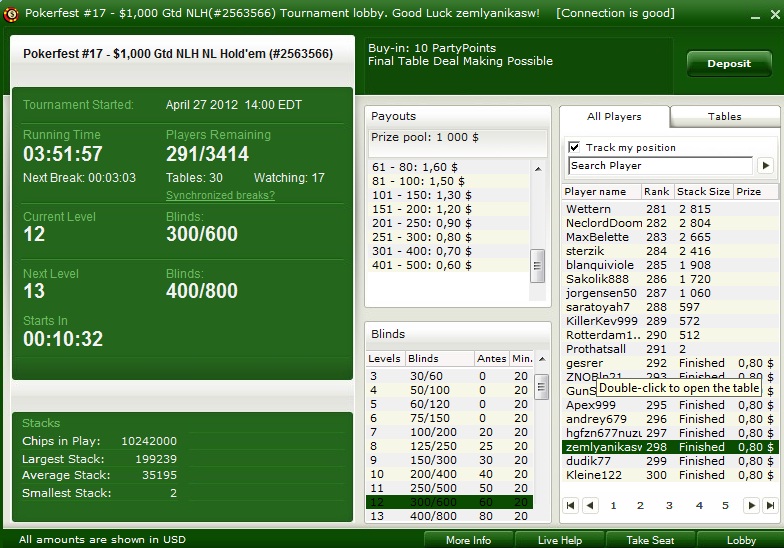Screen dimensions: 784x548
Task: Select highlighted zemlyanikasw row
Action: pyautogui.click(x=670, y=447)
